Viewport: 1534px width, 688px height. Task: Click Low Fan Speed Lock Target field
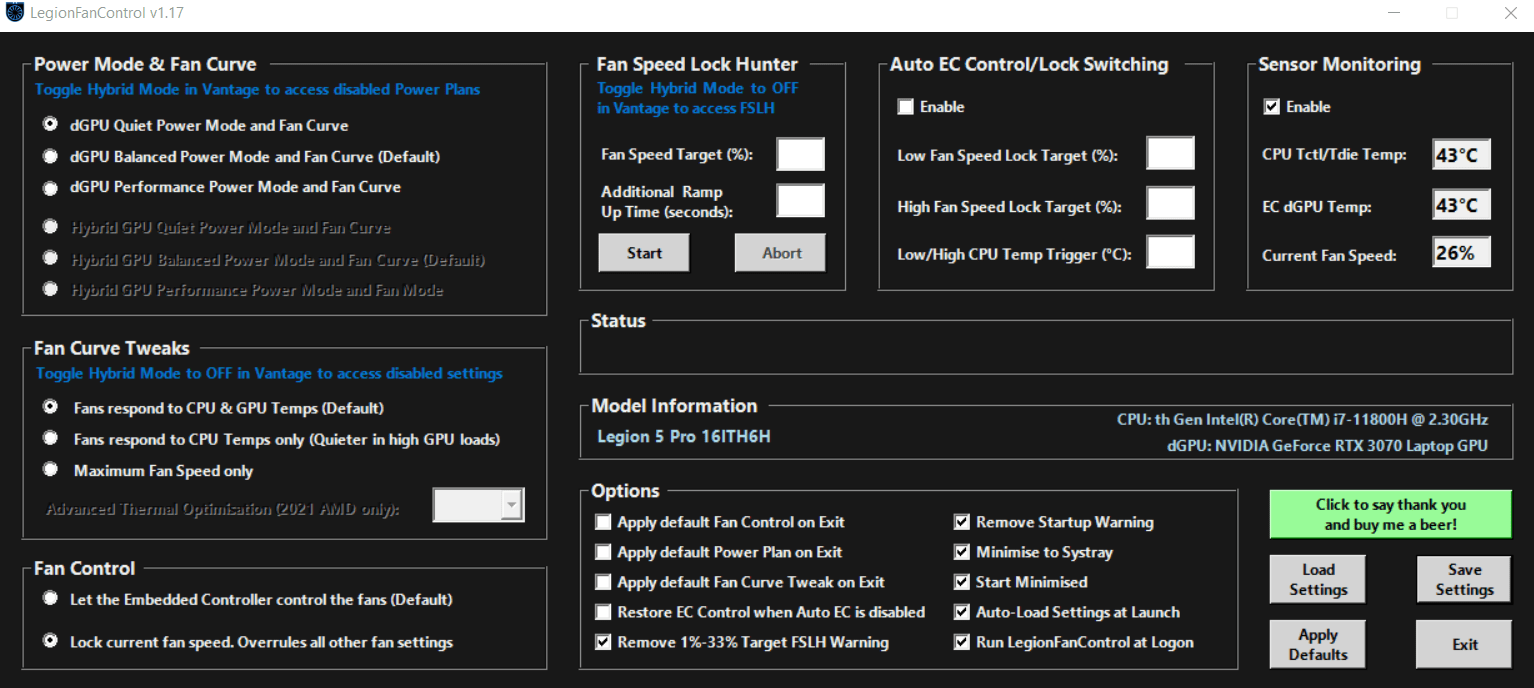pyautogui.click(x=1170, y=154)
